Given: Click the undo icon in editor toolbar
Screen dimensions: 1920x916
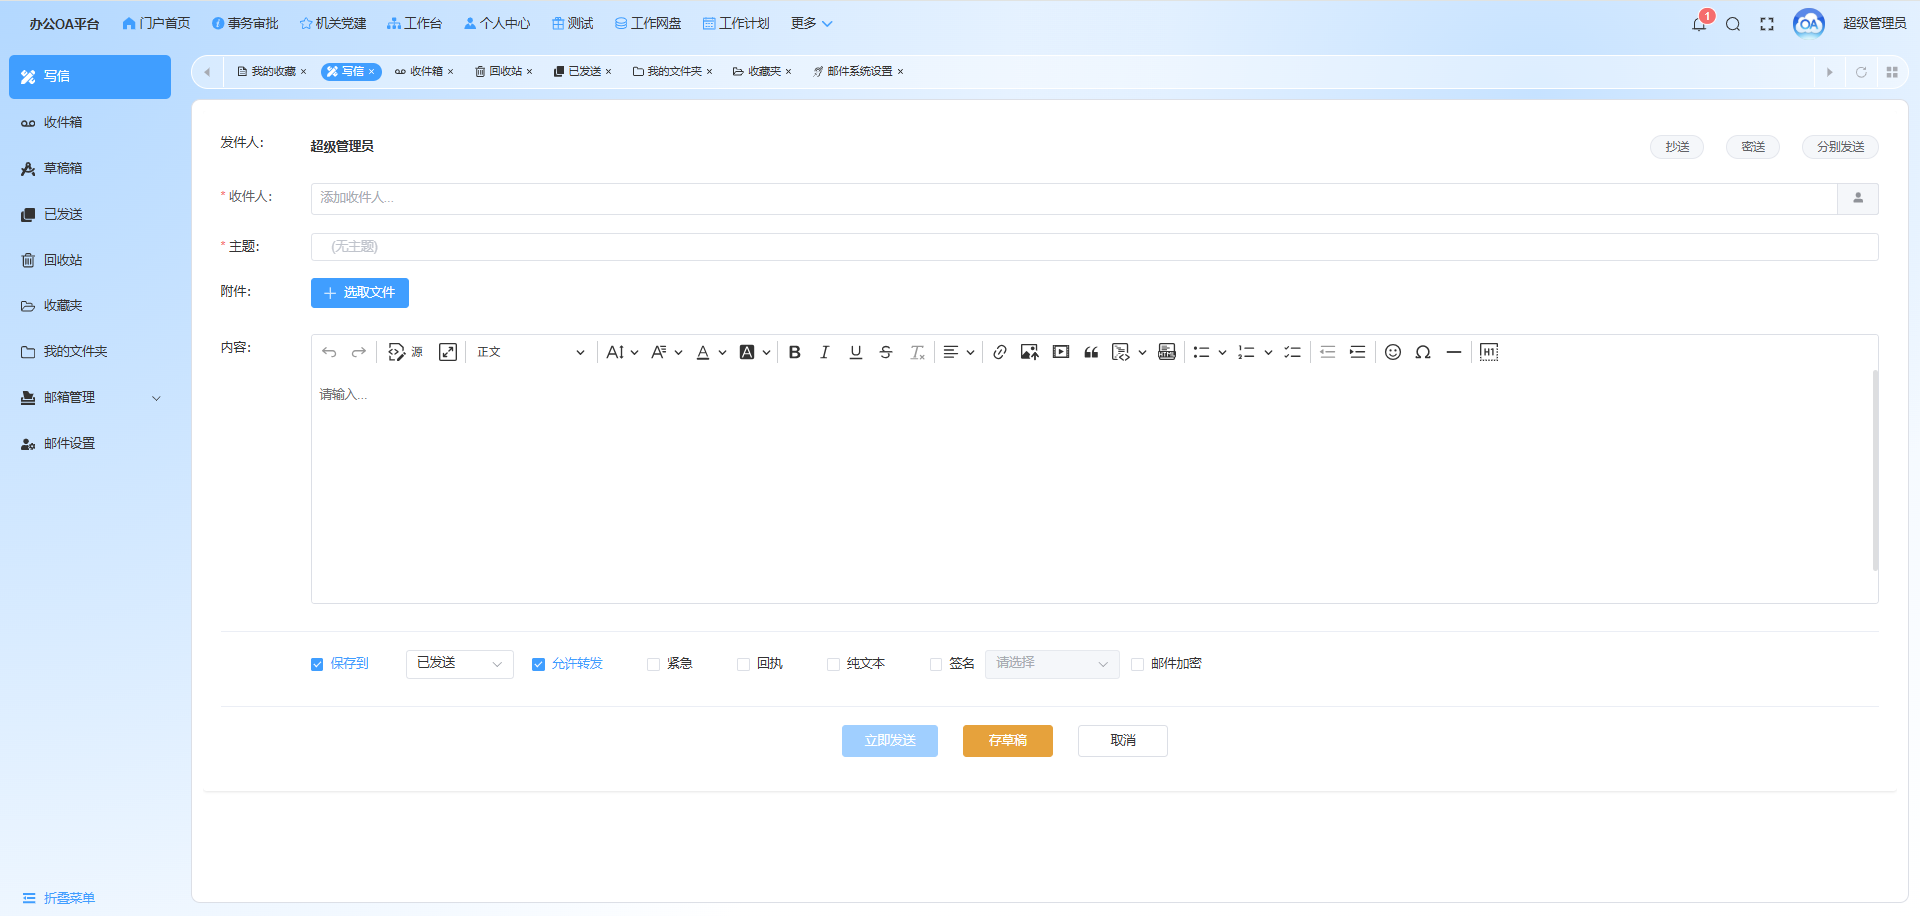Looking at the screenshot, I should pos(329,352).
